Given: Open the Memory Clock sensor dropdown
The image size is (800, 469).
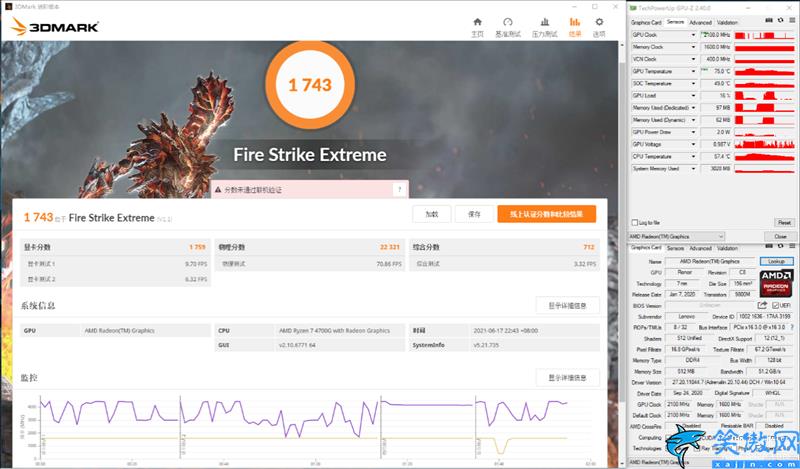Looking at the screenshot, I should [x=693, y=47].
